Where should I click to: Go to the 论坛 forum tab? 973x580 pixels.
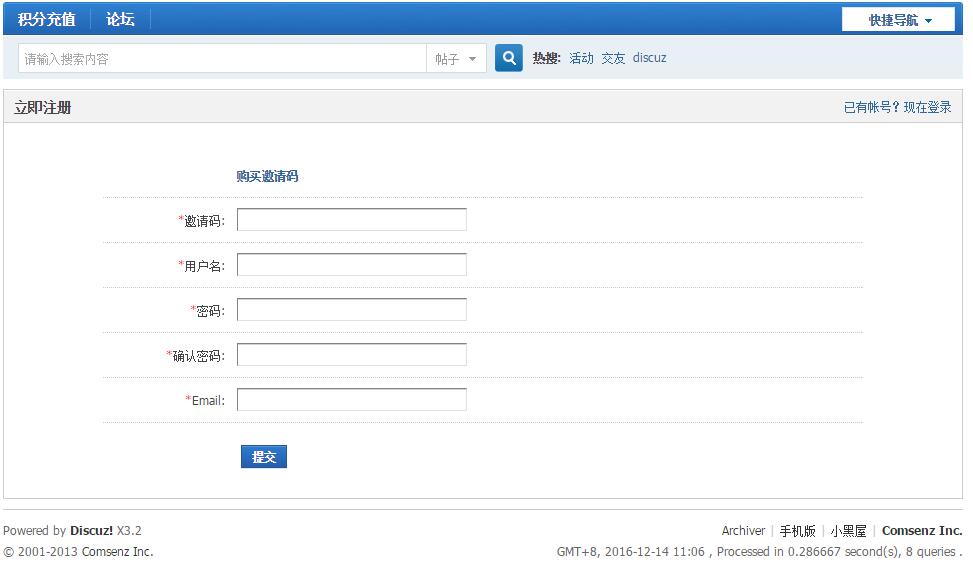point(120,19)
